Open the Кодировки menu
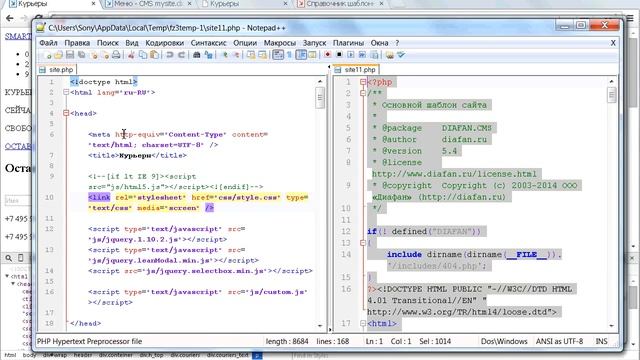640x360 pixels. coord(164,43)
